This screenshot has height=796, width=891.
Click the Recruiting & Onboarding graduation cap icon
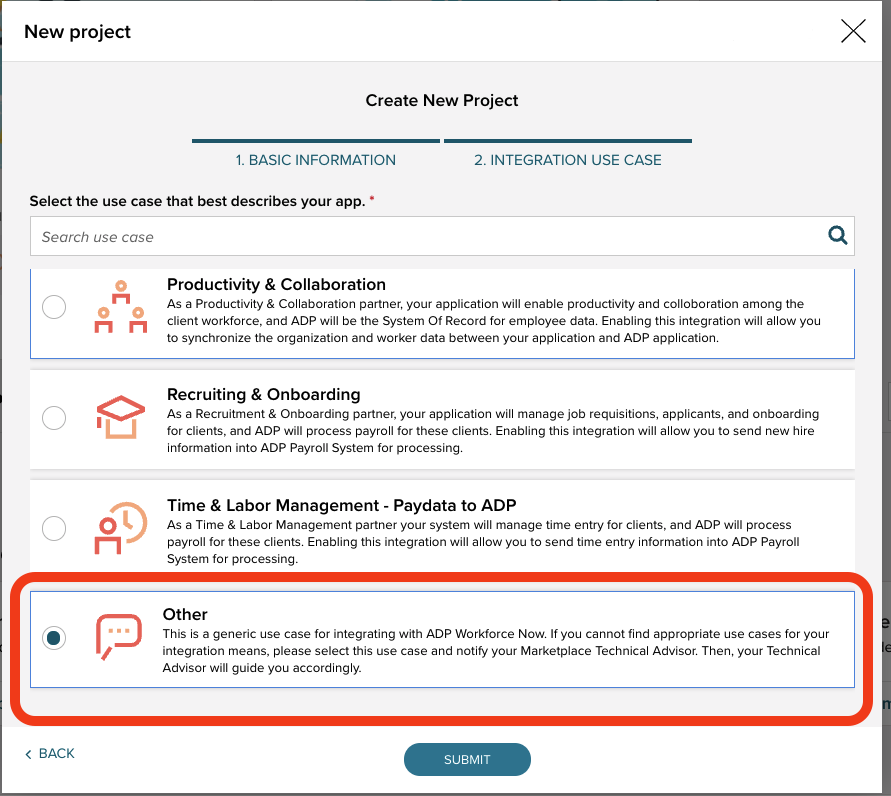tap(120, 417)
